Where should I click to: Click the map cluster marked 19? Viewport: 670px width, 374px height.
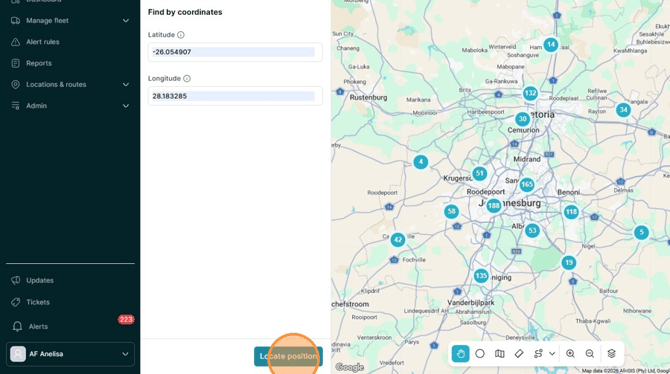[569, 262]
